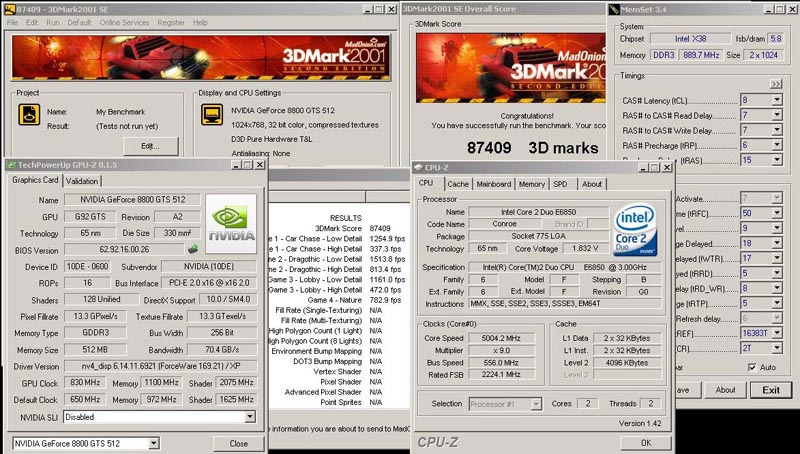Open the RAS# to CAS# Write Delay dropdown

click(777, 130)
